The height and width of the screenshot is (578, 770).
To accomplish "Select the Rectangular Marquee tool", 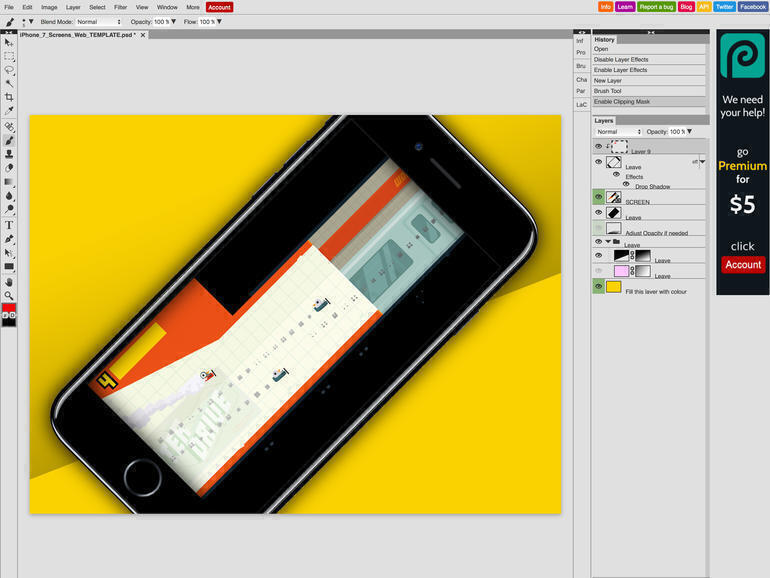I will tap(9, 57).
